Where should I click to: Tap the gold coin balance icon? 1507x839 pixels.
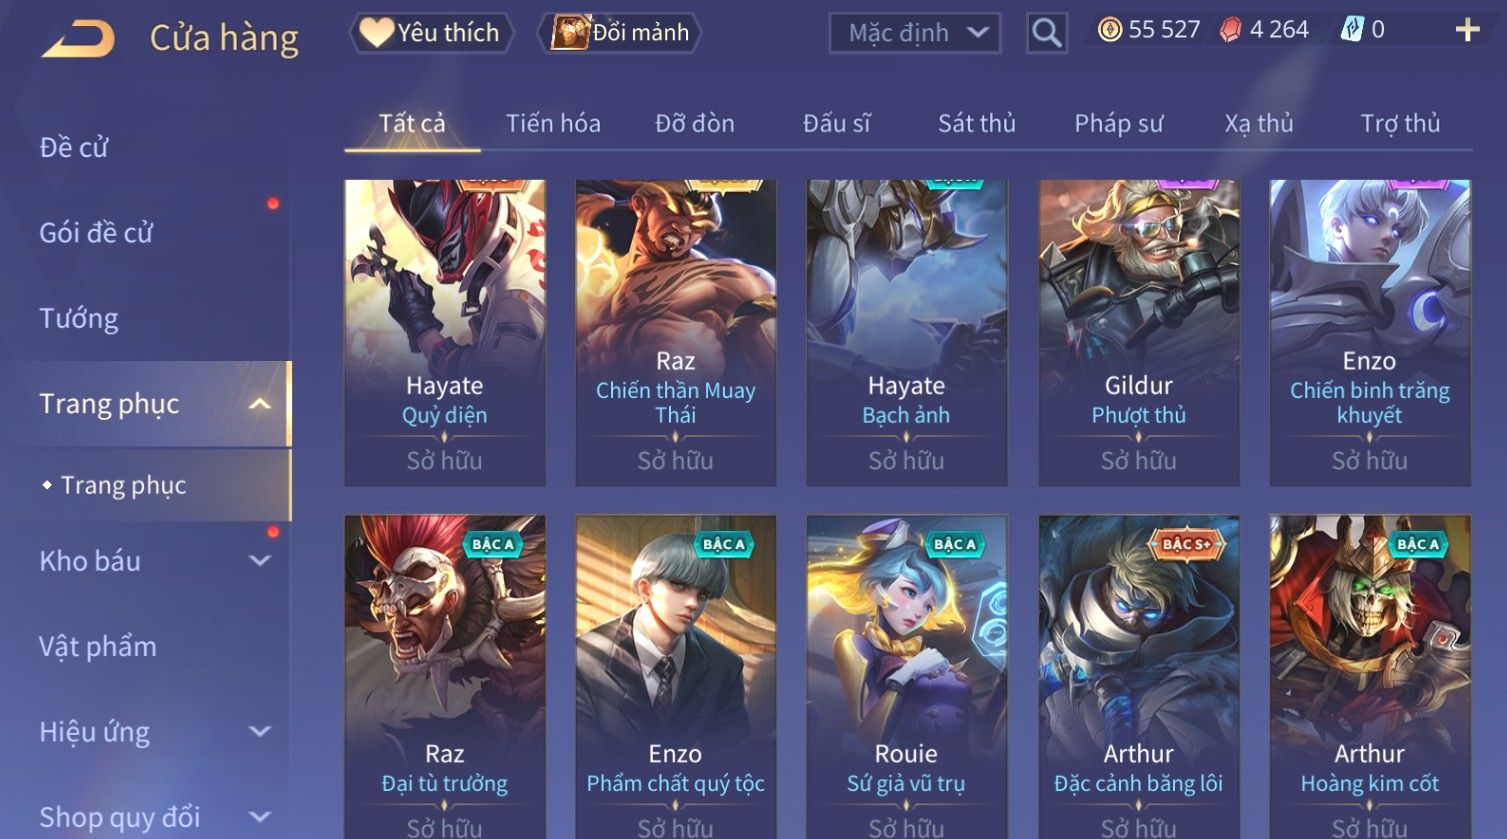pos(1109,30)
